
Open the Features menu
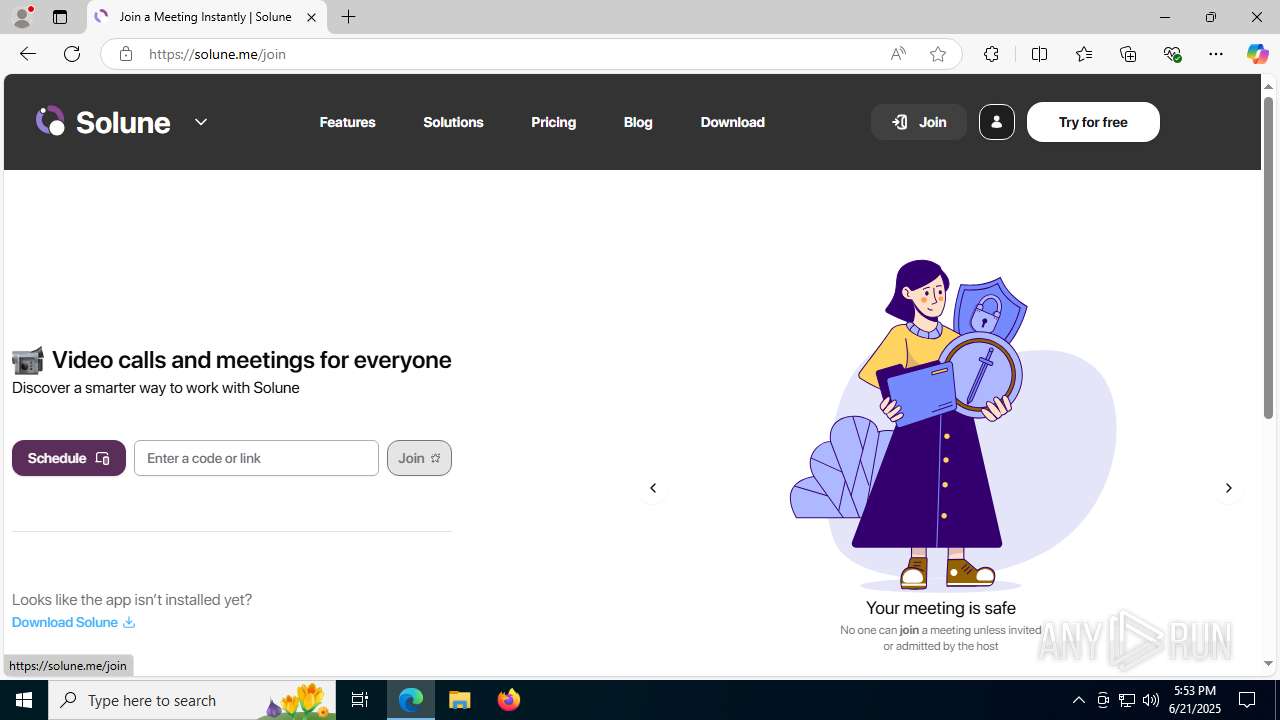click(347, 122)
